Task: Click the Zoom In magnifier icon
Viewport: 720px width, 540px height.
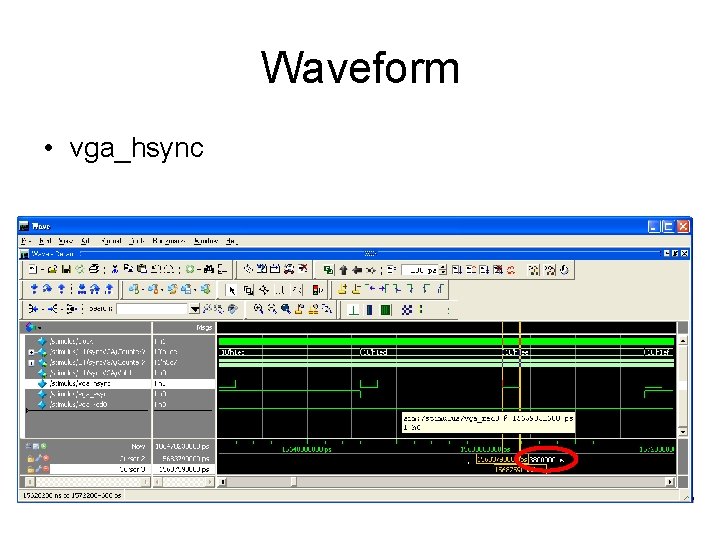Action: point(258,309)
